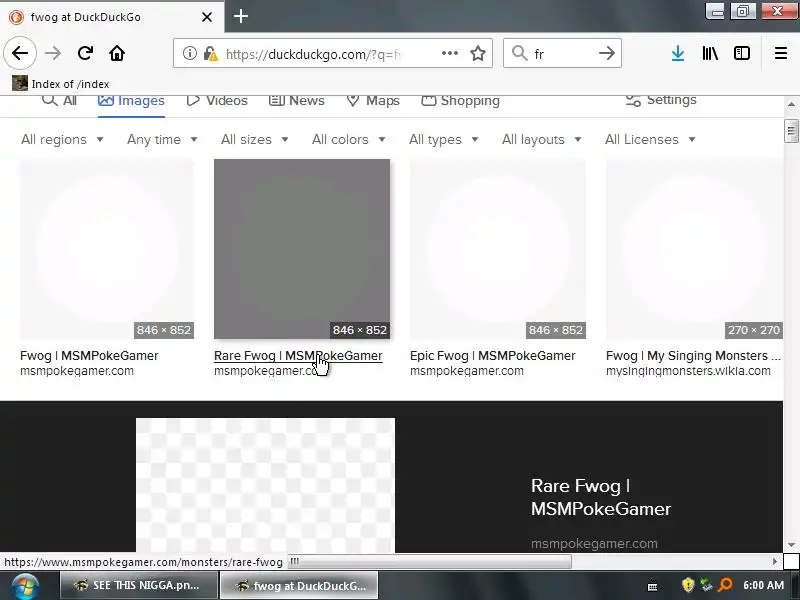
Task: Click the horizontal scrollbar right arrow
Action: (775, 562)
